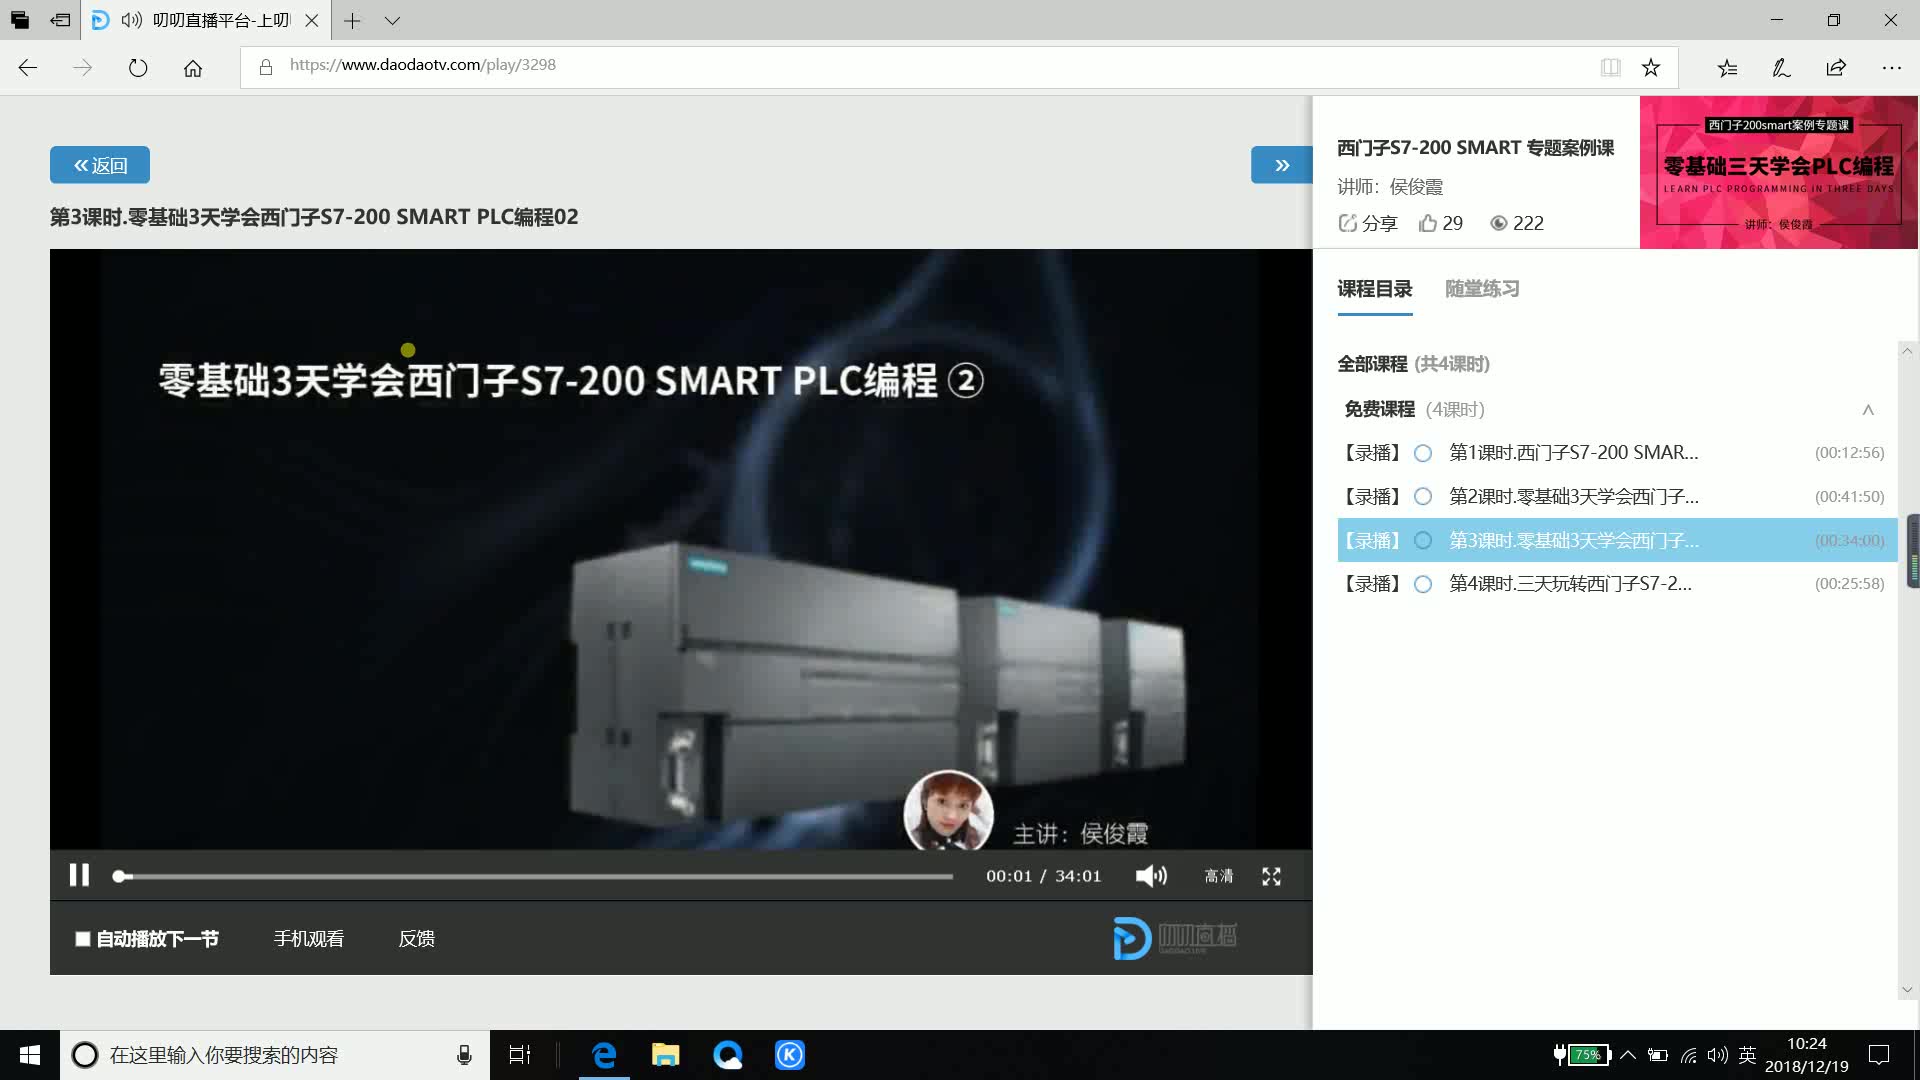Open 手机观看 option
Viewport: 1920px width, 1080px height.
point(309,939)
